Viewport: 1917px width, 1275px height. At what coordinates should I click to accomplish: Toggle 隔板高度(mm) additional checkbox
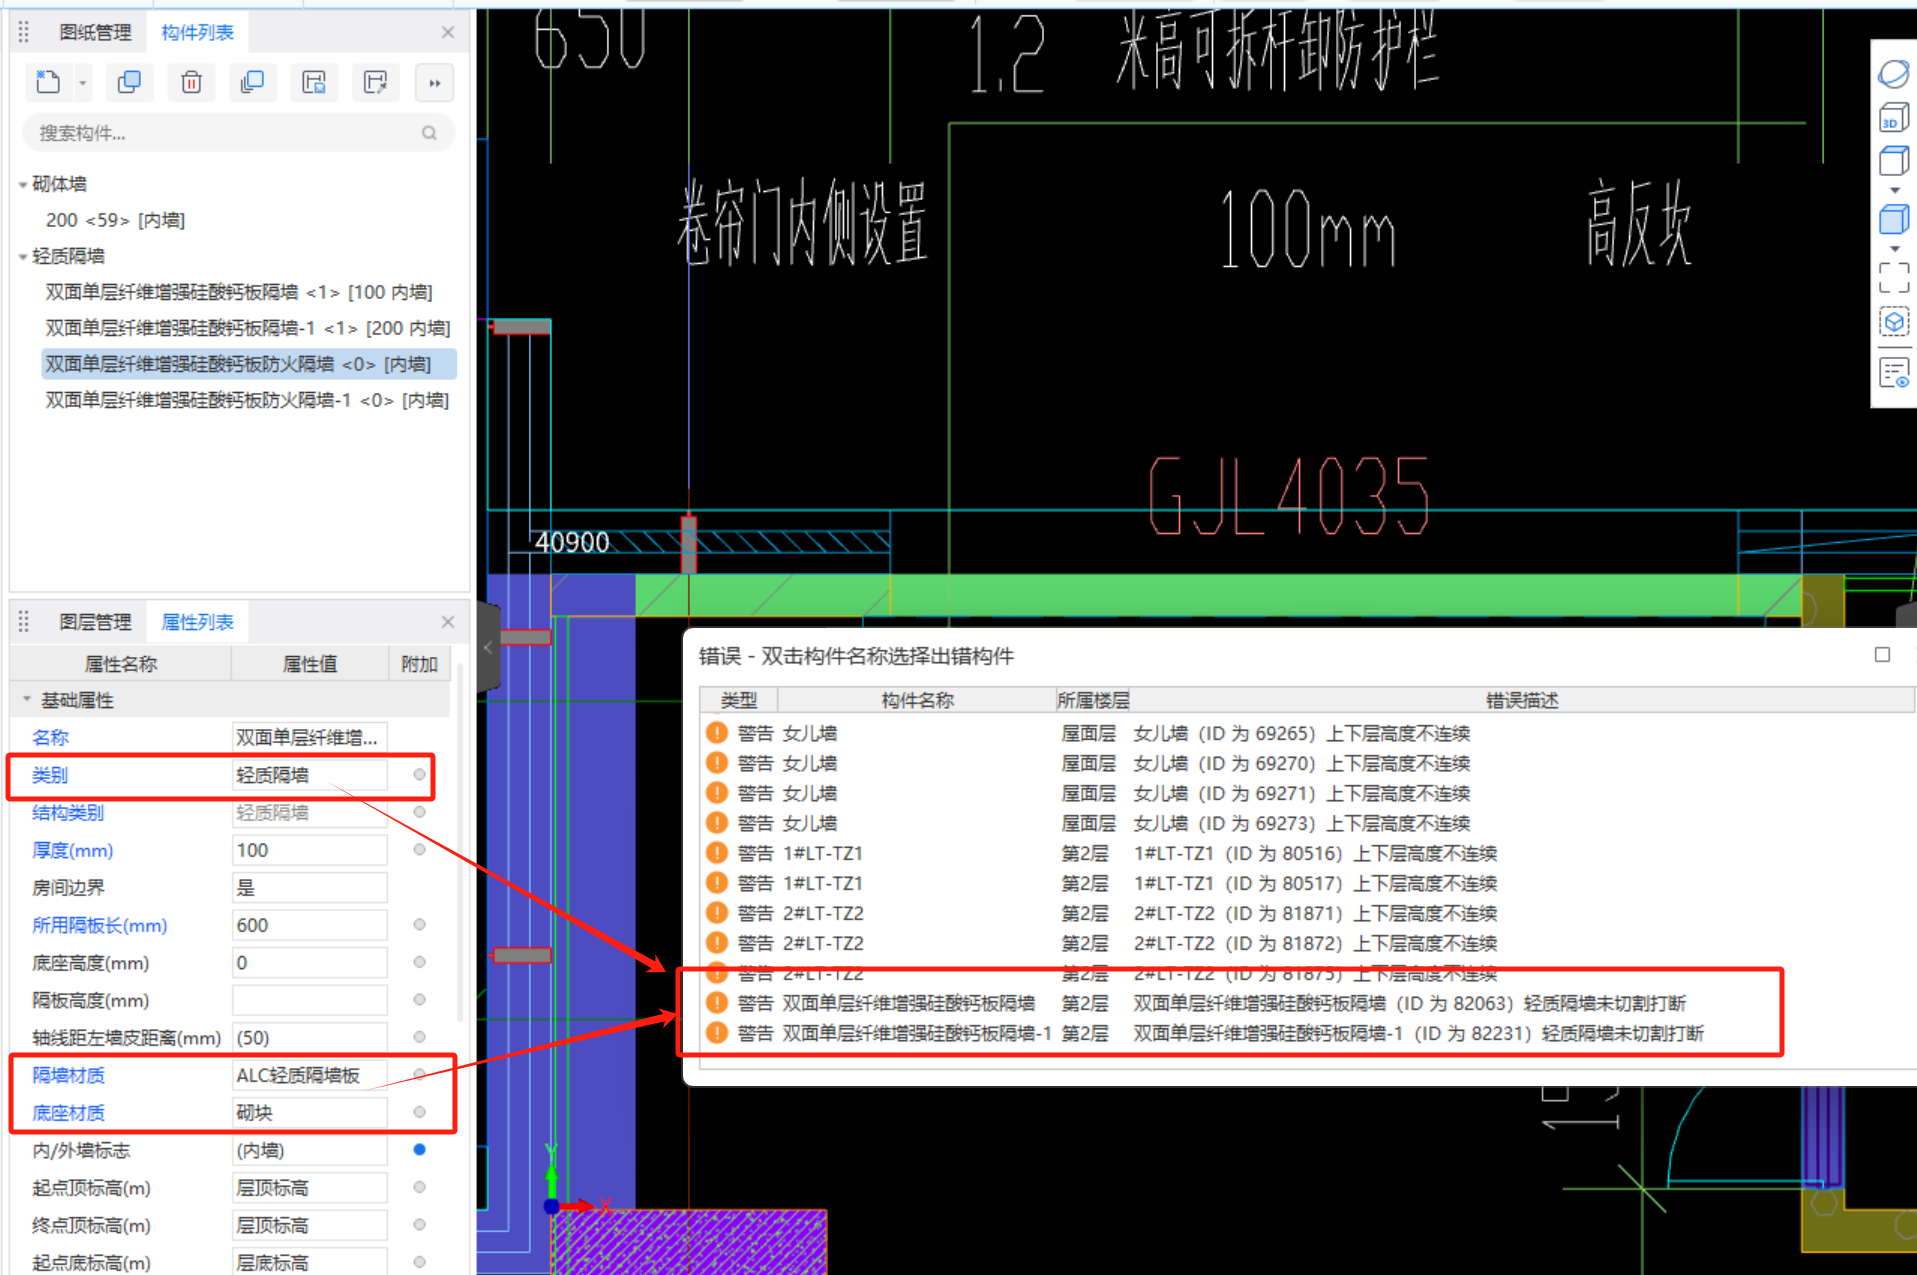[x=419, y=999]
